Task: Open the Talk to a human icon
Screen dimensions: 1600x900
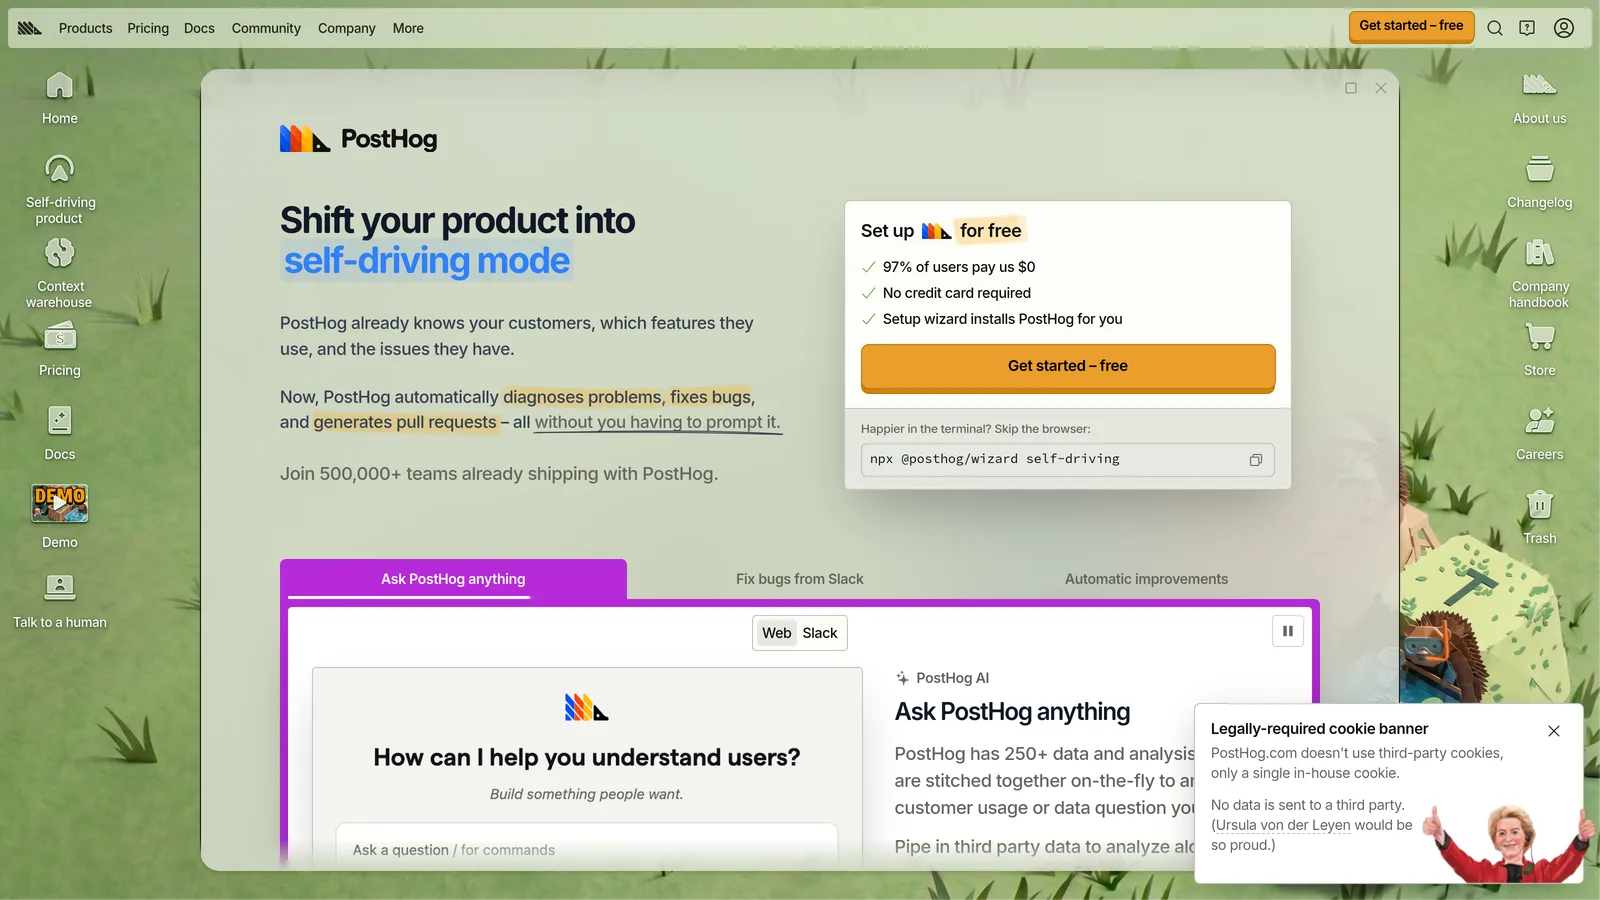Action: click(x=60, y=601)
